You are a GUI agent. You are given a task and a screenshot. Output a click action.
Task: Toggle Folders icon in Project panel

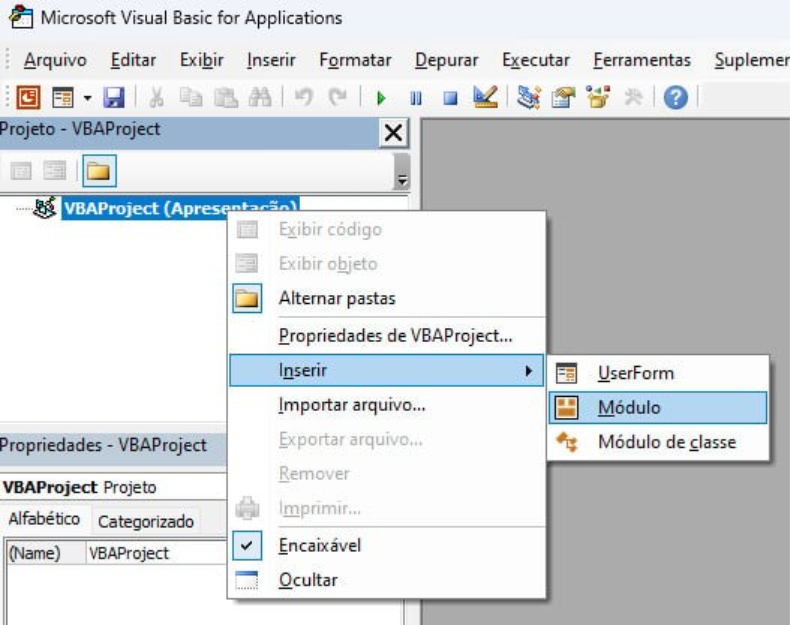[x=99, y=171]
